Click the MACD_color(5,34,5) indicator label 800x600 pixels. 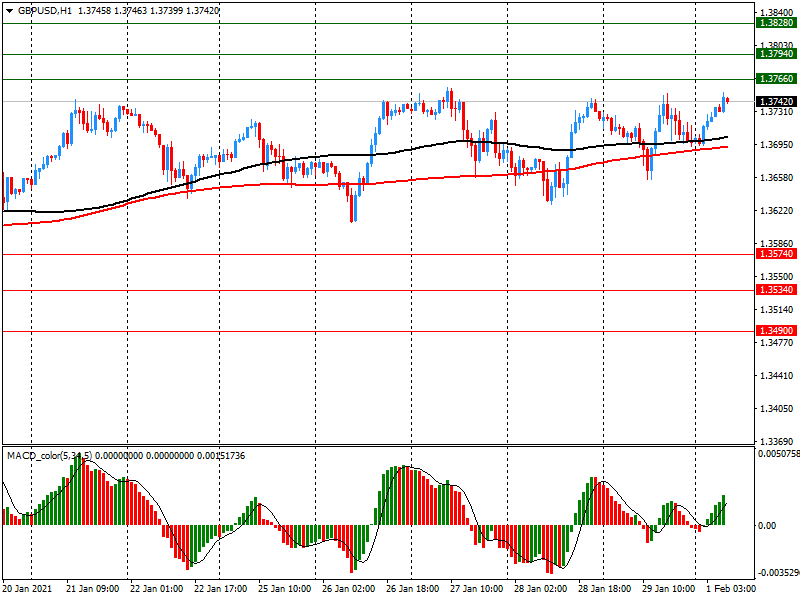[50, 456]
